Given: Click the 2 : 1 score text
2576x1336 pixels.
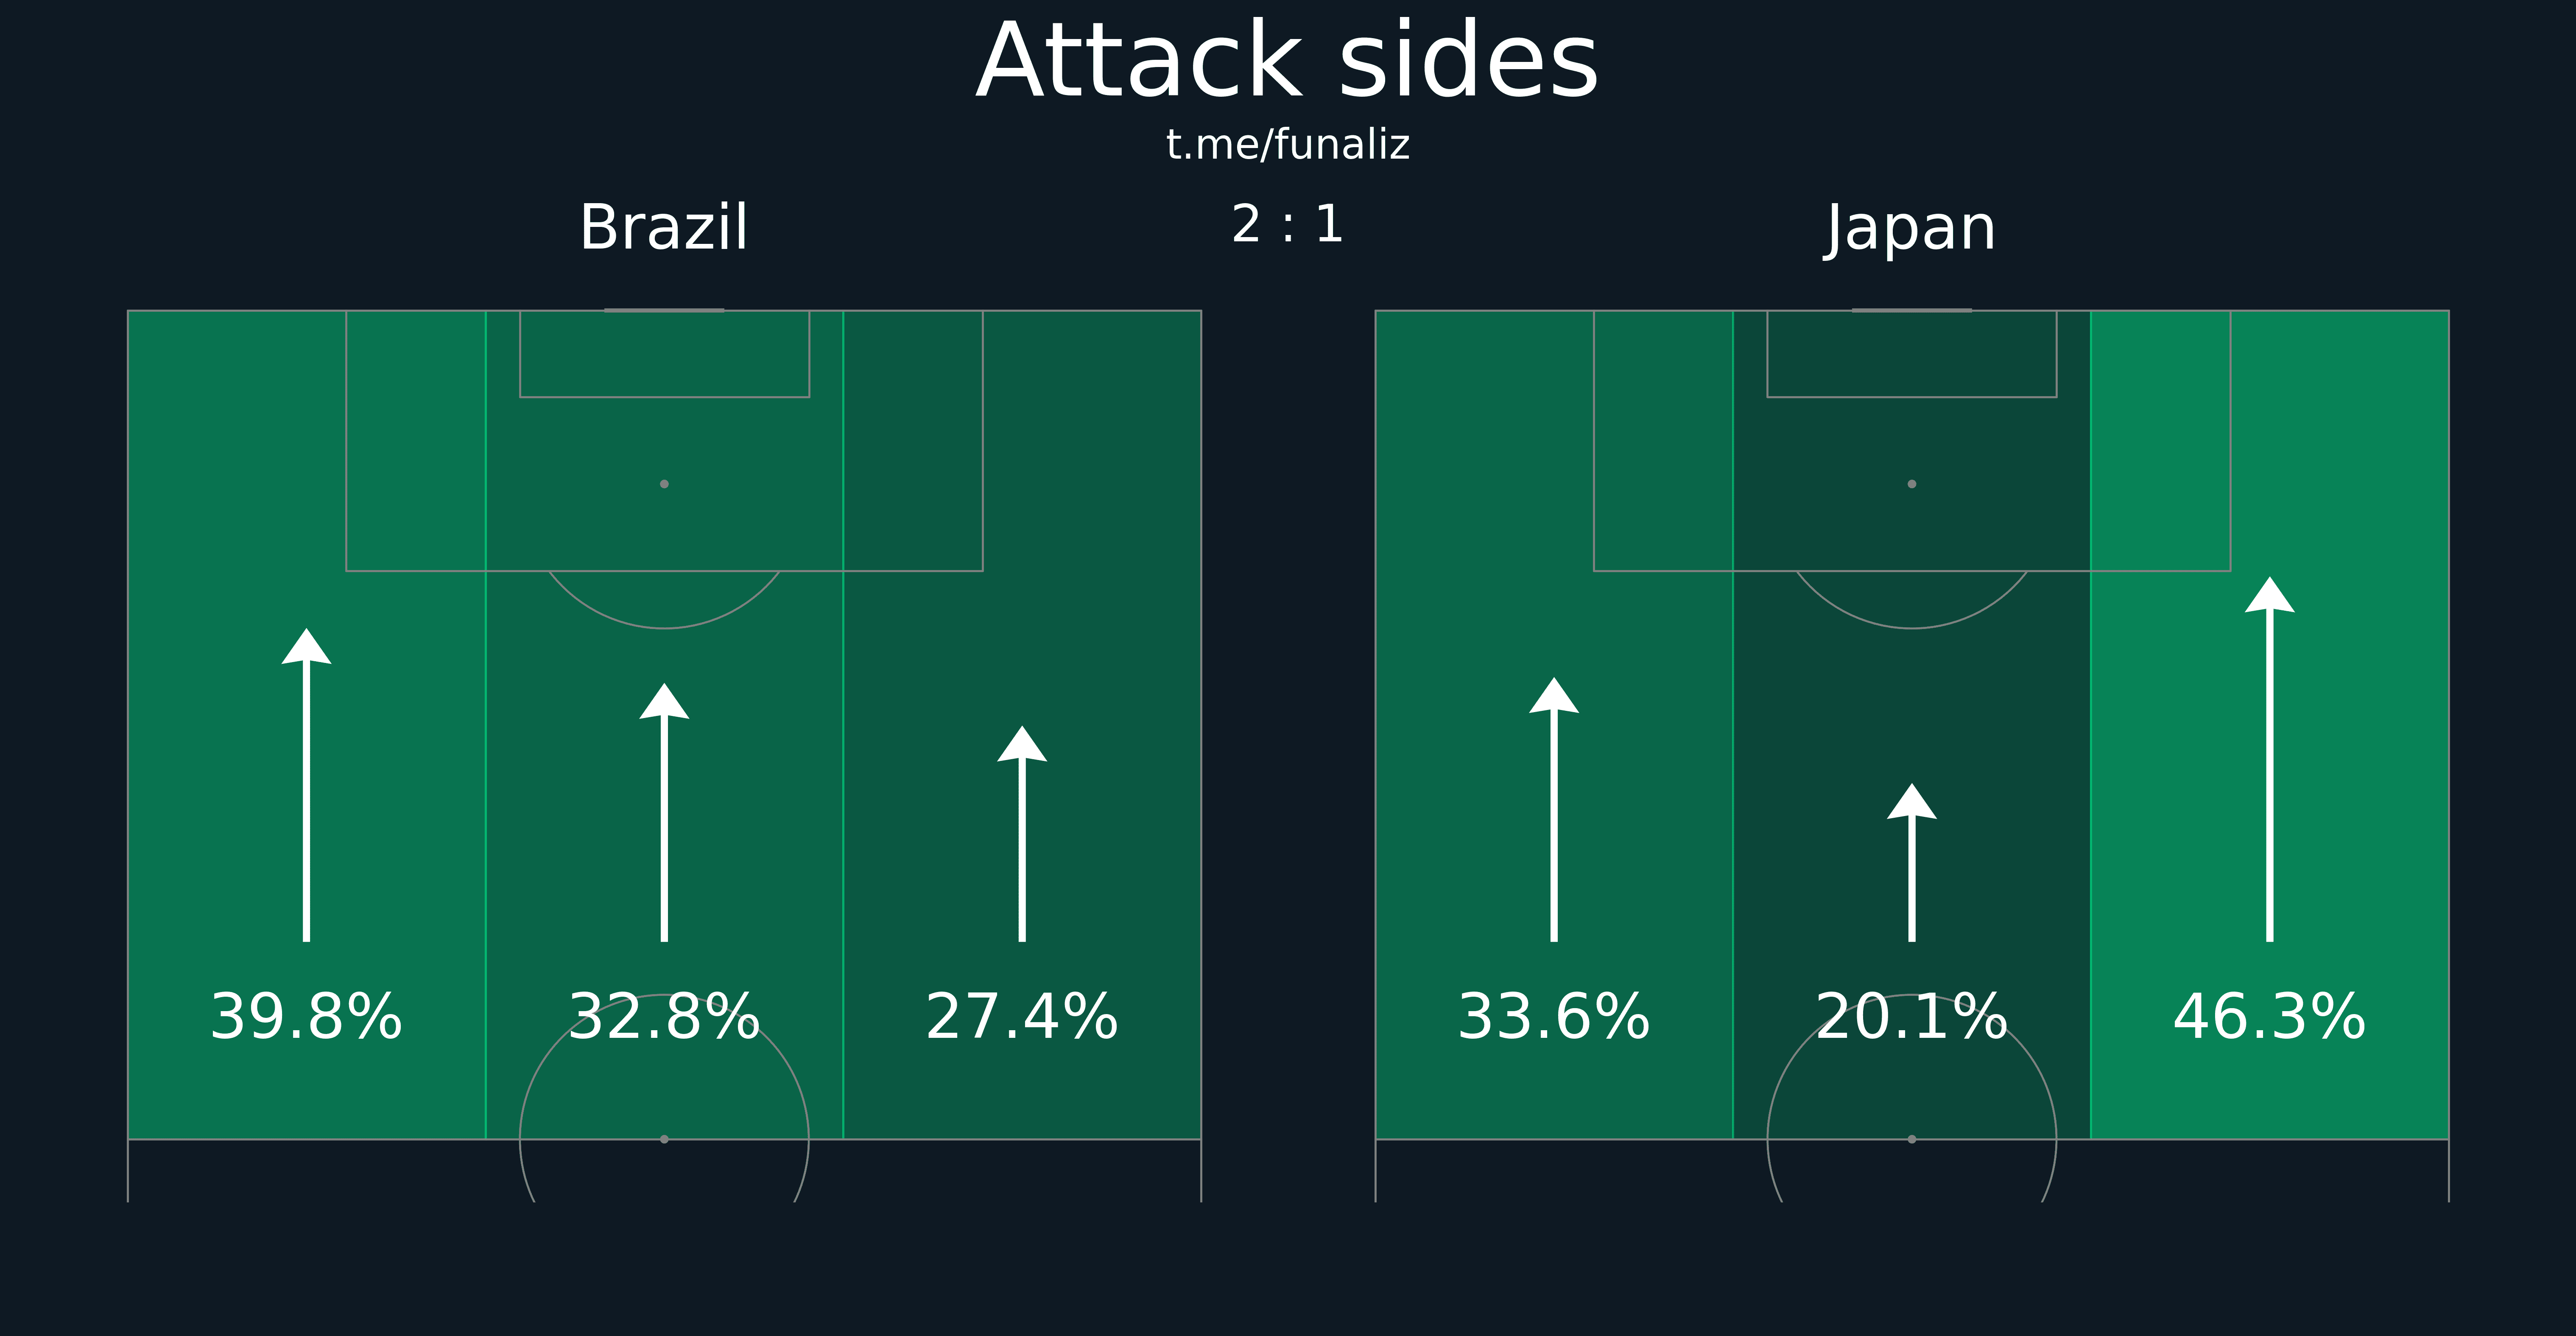Looking at the screenshot, I should [1288, 224].
